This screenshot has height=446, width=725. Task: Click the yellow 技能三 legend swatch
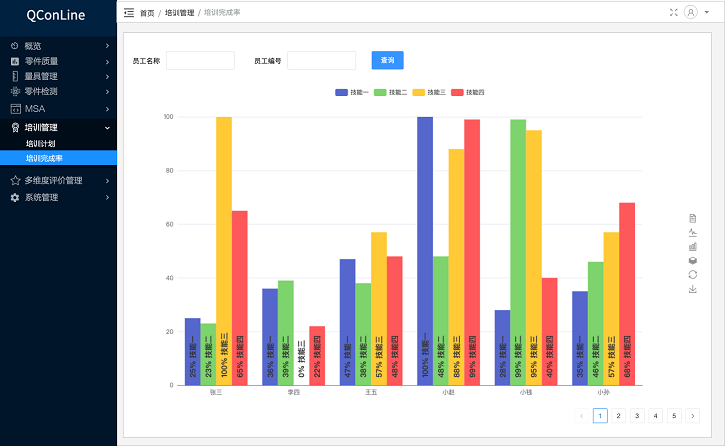(419, 92)
